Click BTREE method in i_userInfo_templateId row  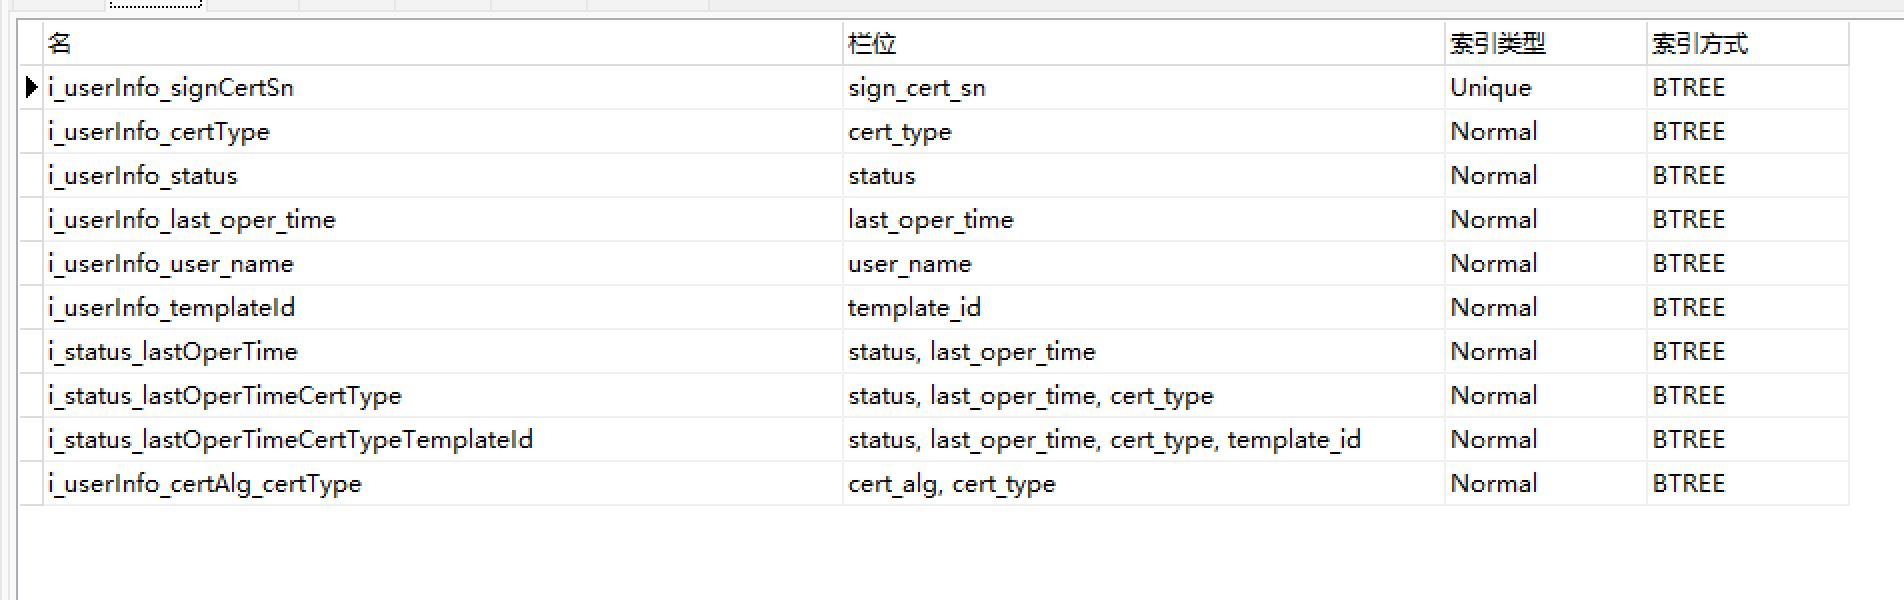tap(1747, 308)
